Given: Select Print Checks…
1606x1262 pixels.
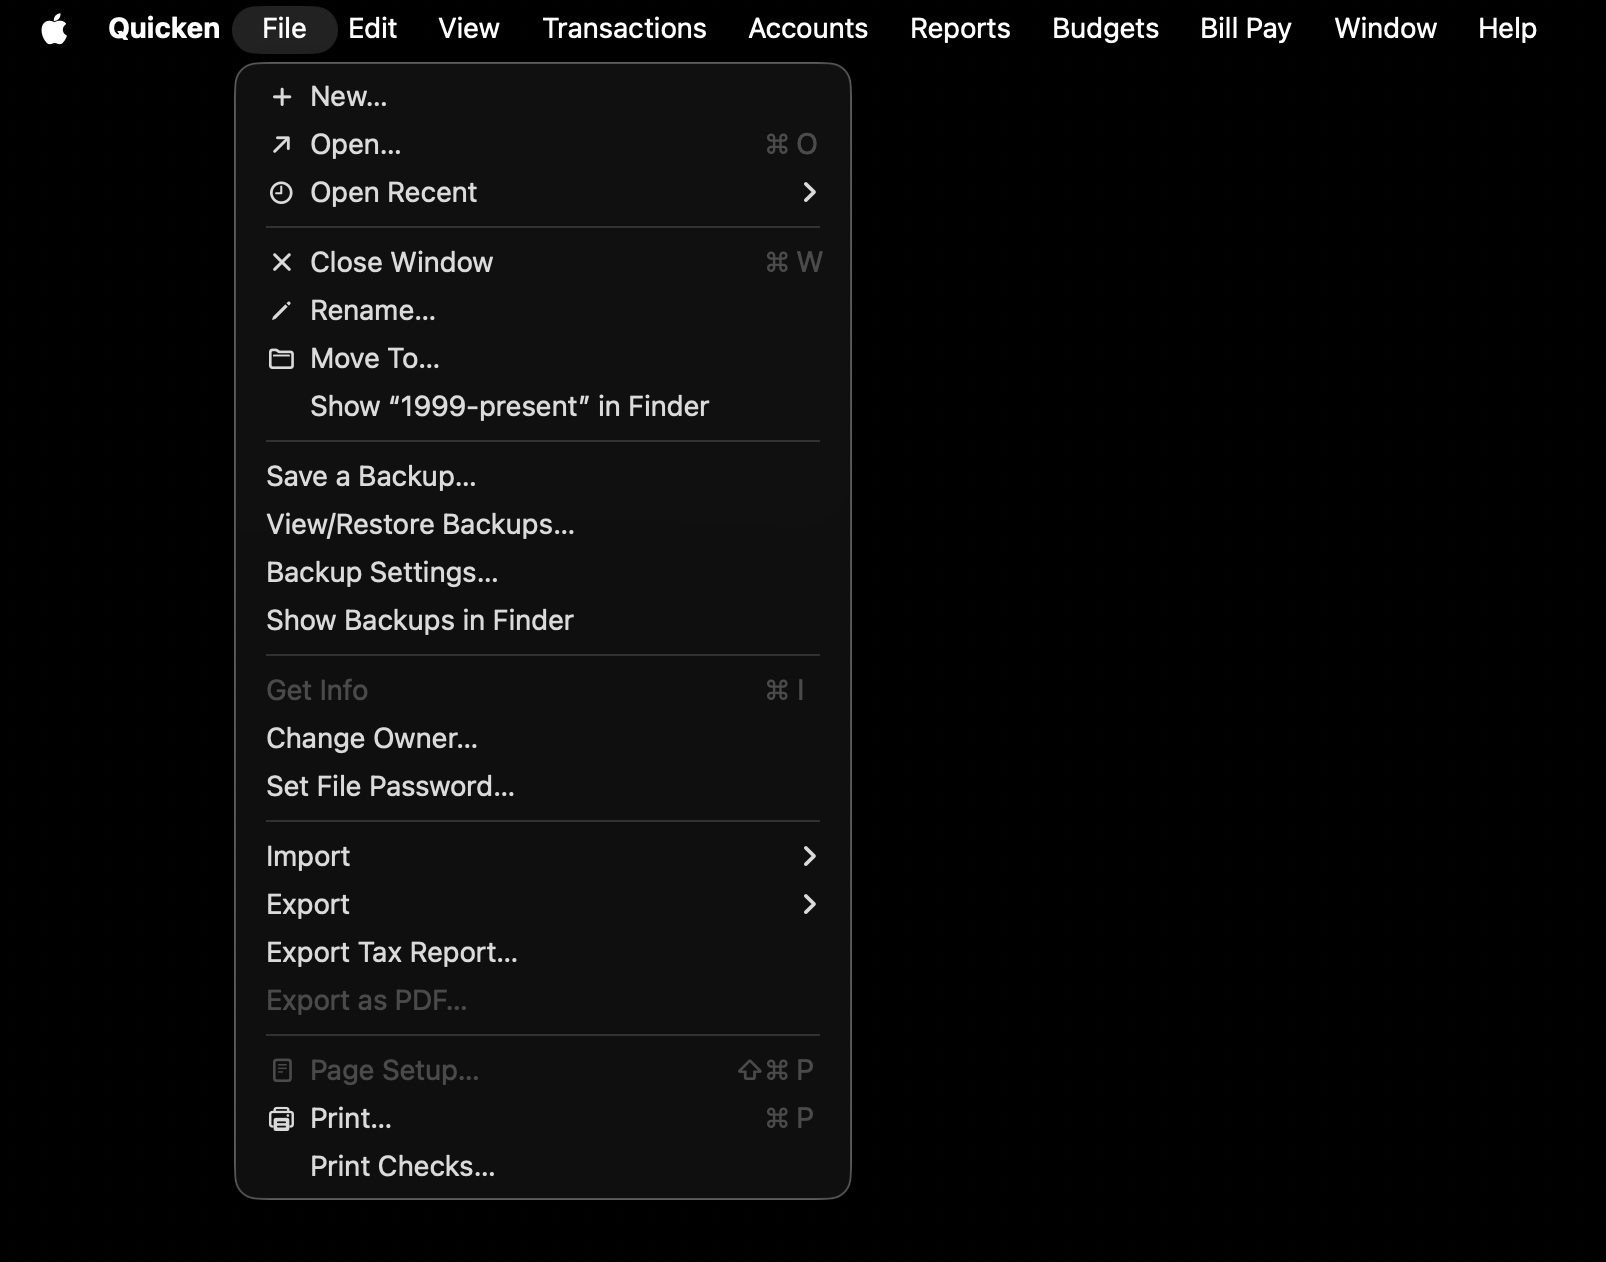Looking at the screenshot, I should pyautogui.click(x=543, y=1167).
